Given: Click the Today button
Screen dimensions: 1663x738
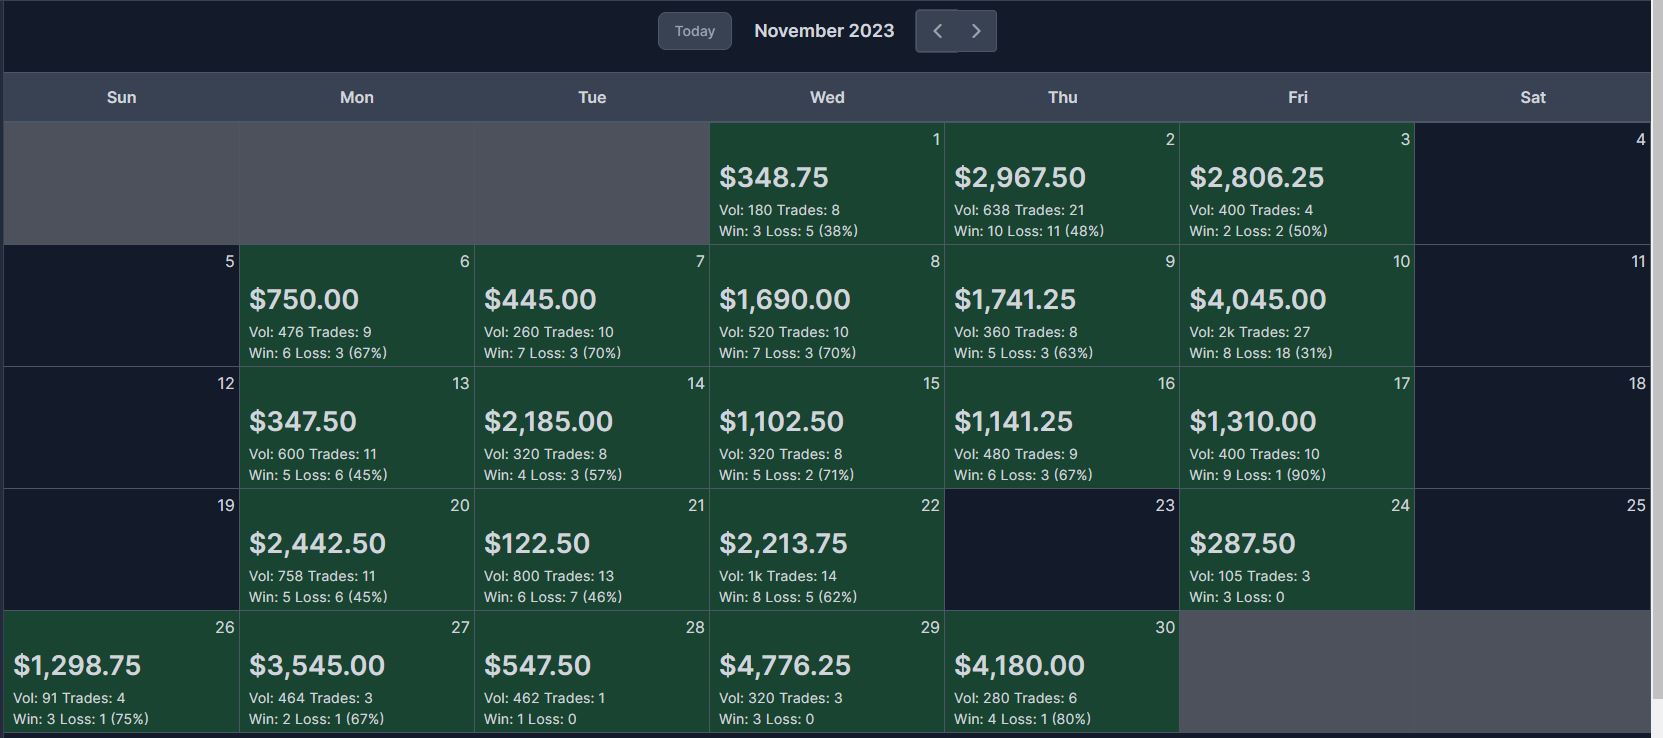Looking at the screenshot, I should [x=695, y=31].
